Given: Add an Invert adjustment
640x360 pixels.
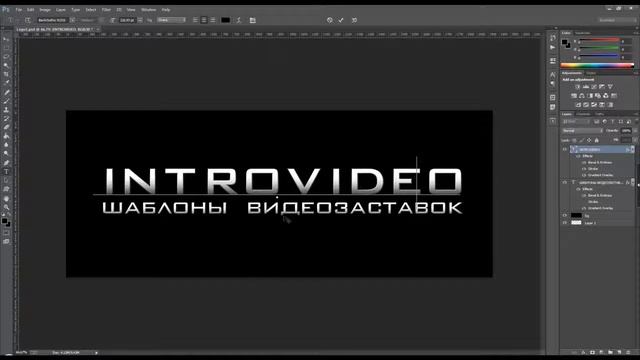Looking at the screenshot, I should click(x=578, y=105).
